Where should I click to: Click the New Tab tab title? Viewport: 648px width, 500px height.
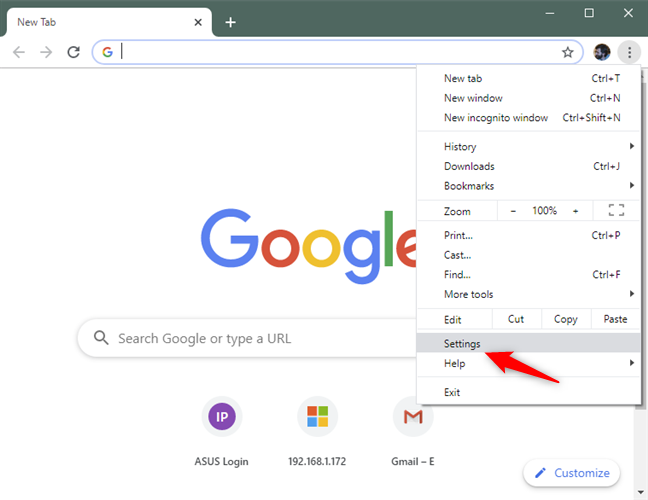[x=36, y=22]
